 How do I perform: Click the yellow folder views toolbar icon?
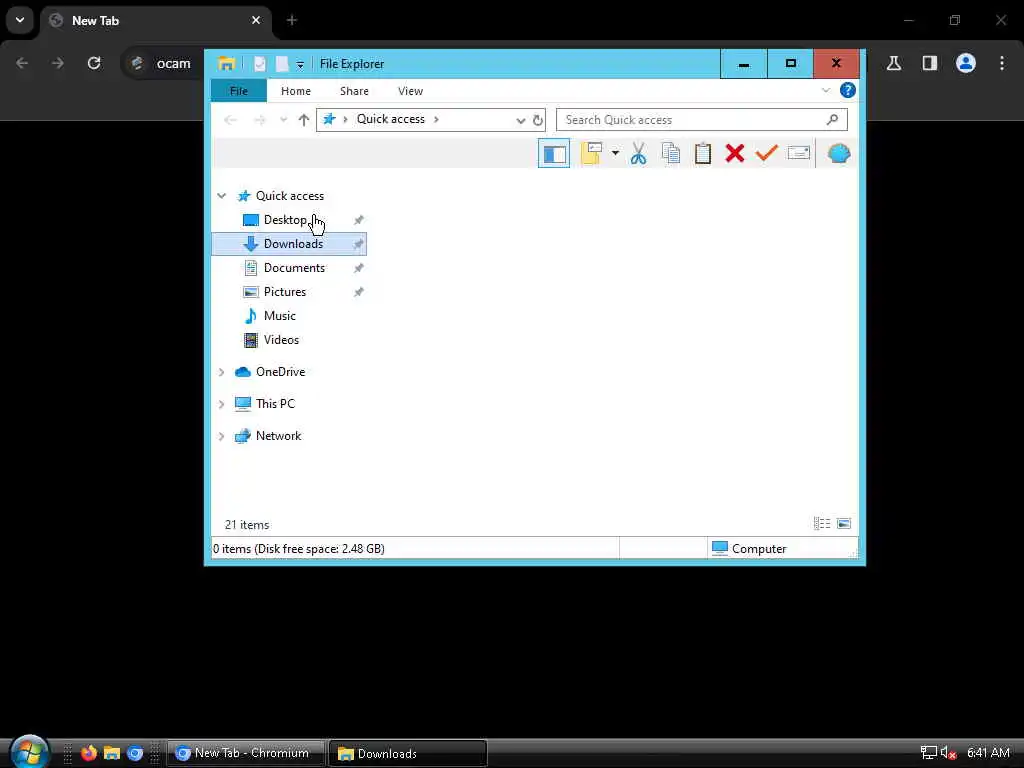(591, 153)
